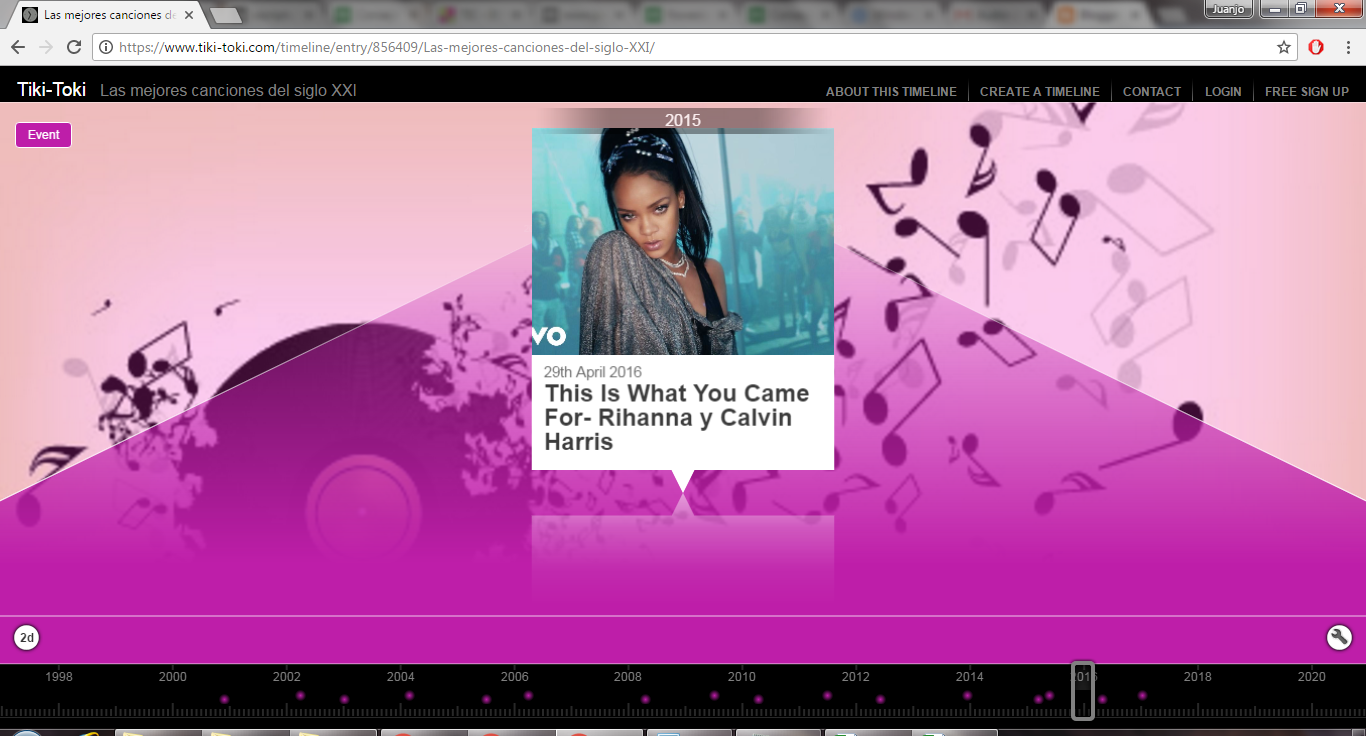Viewport: 1366px width, 736px height.
Task: Open ABOUT THIS TIMELINE
Action: coord(891,91)
